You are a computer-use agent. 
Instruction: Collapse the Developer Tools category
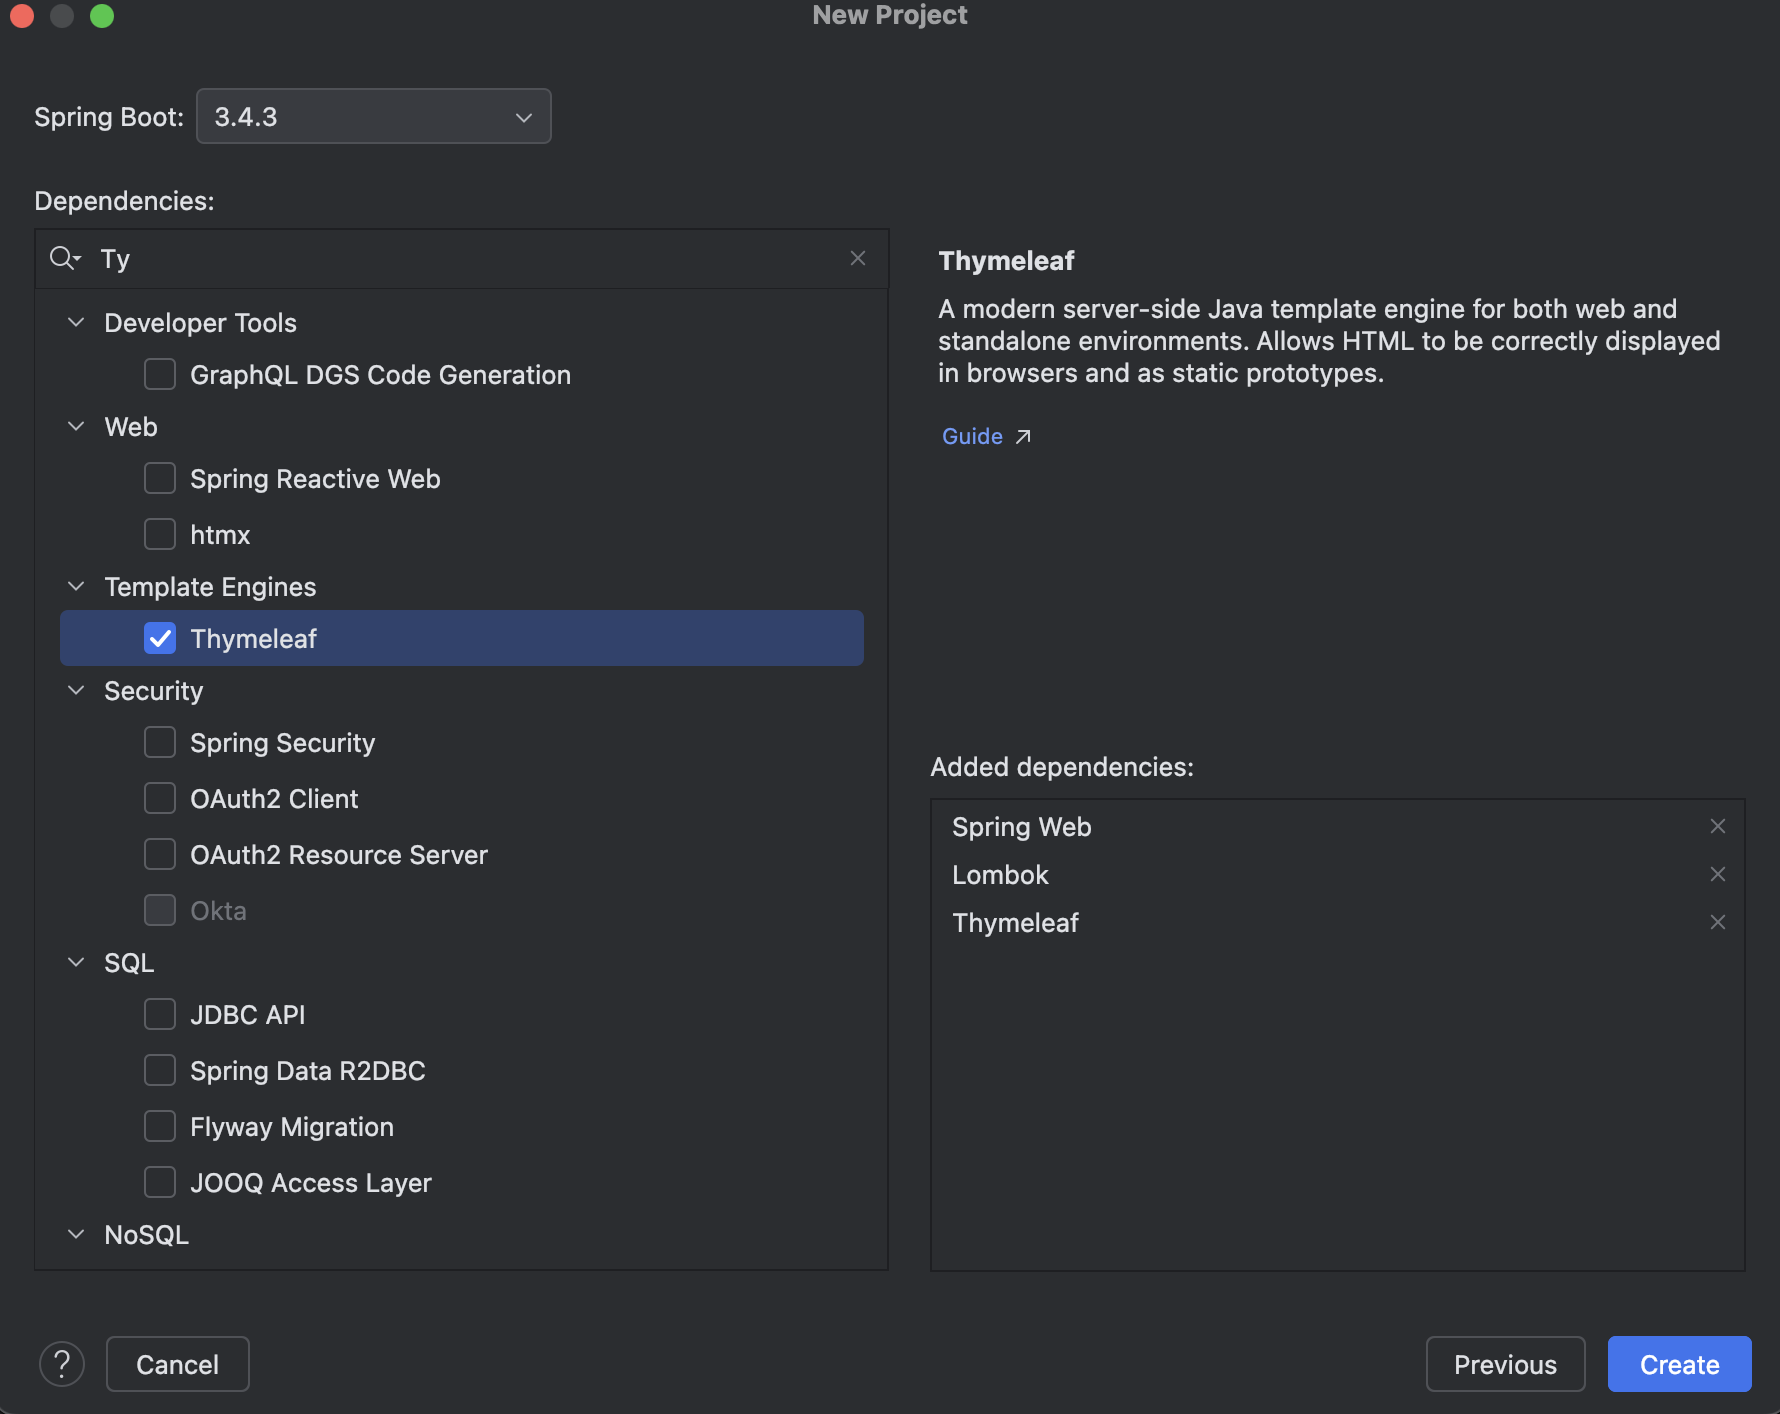coord(76,322)
